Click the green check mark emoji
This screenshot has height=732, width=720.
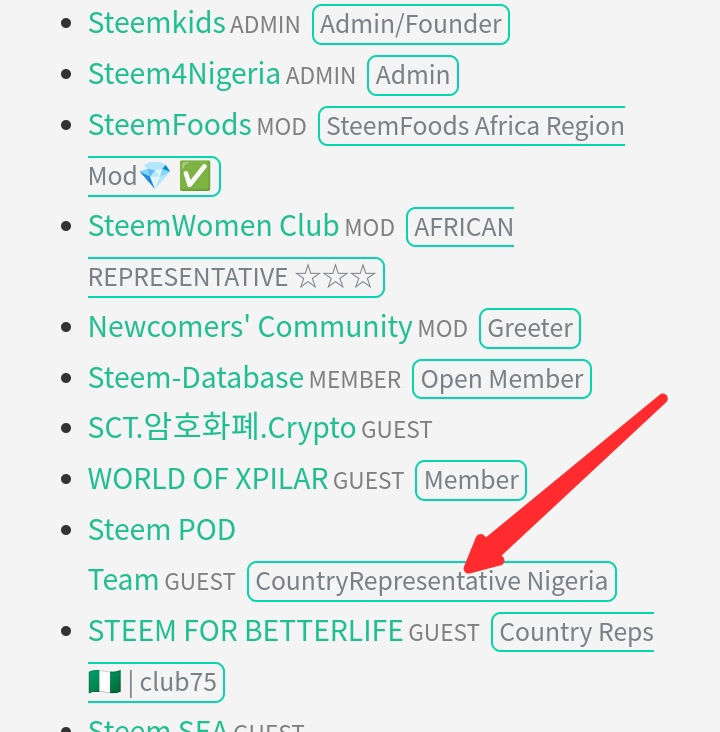[195, 177]
